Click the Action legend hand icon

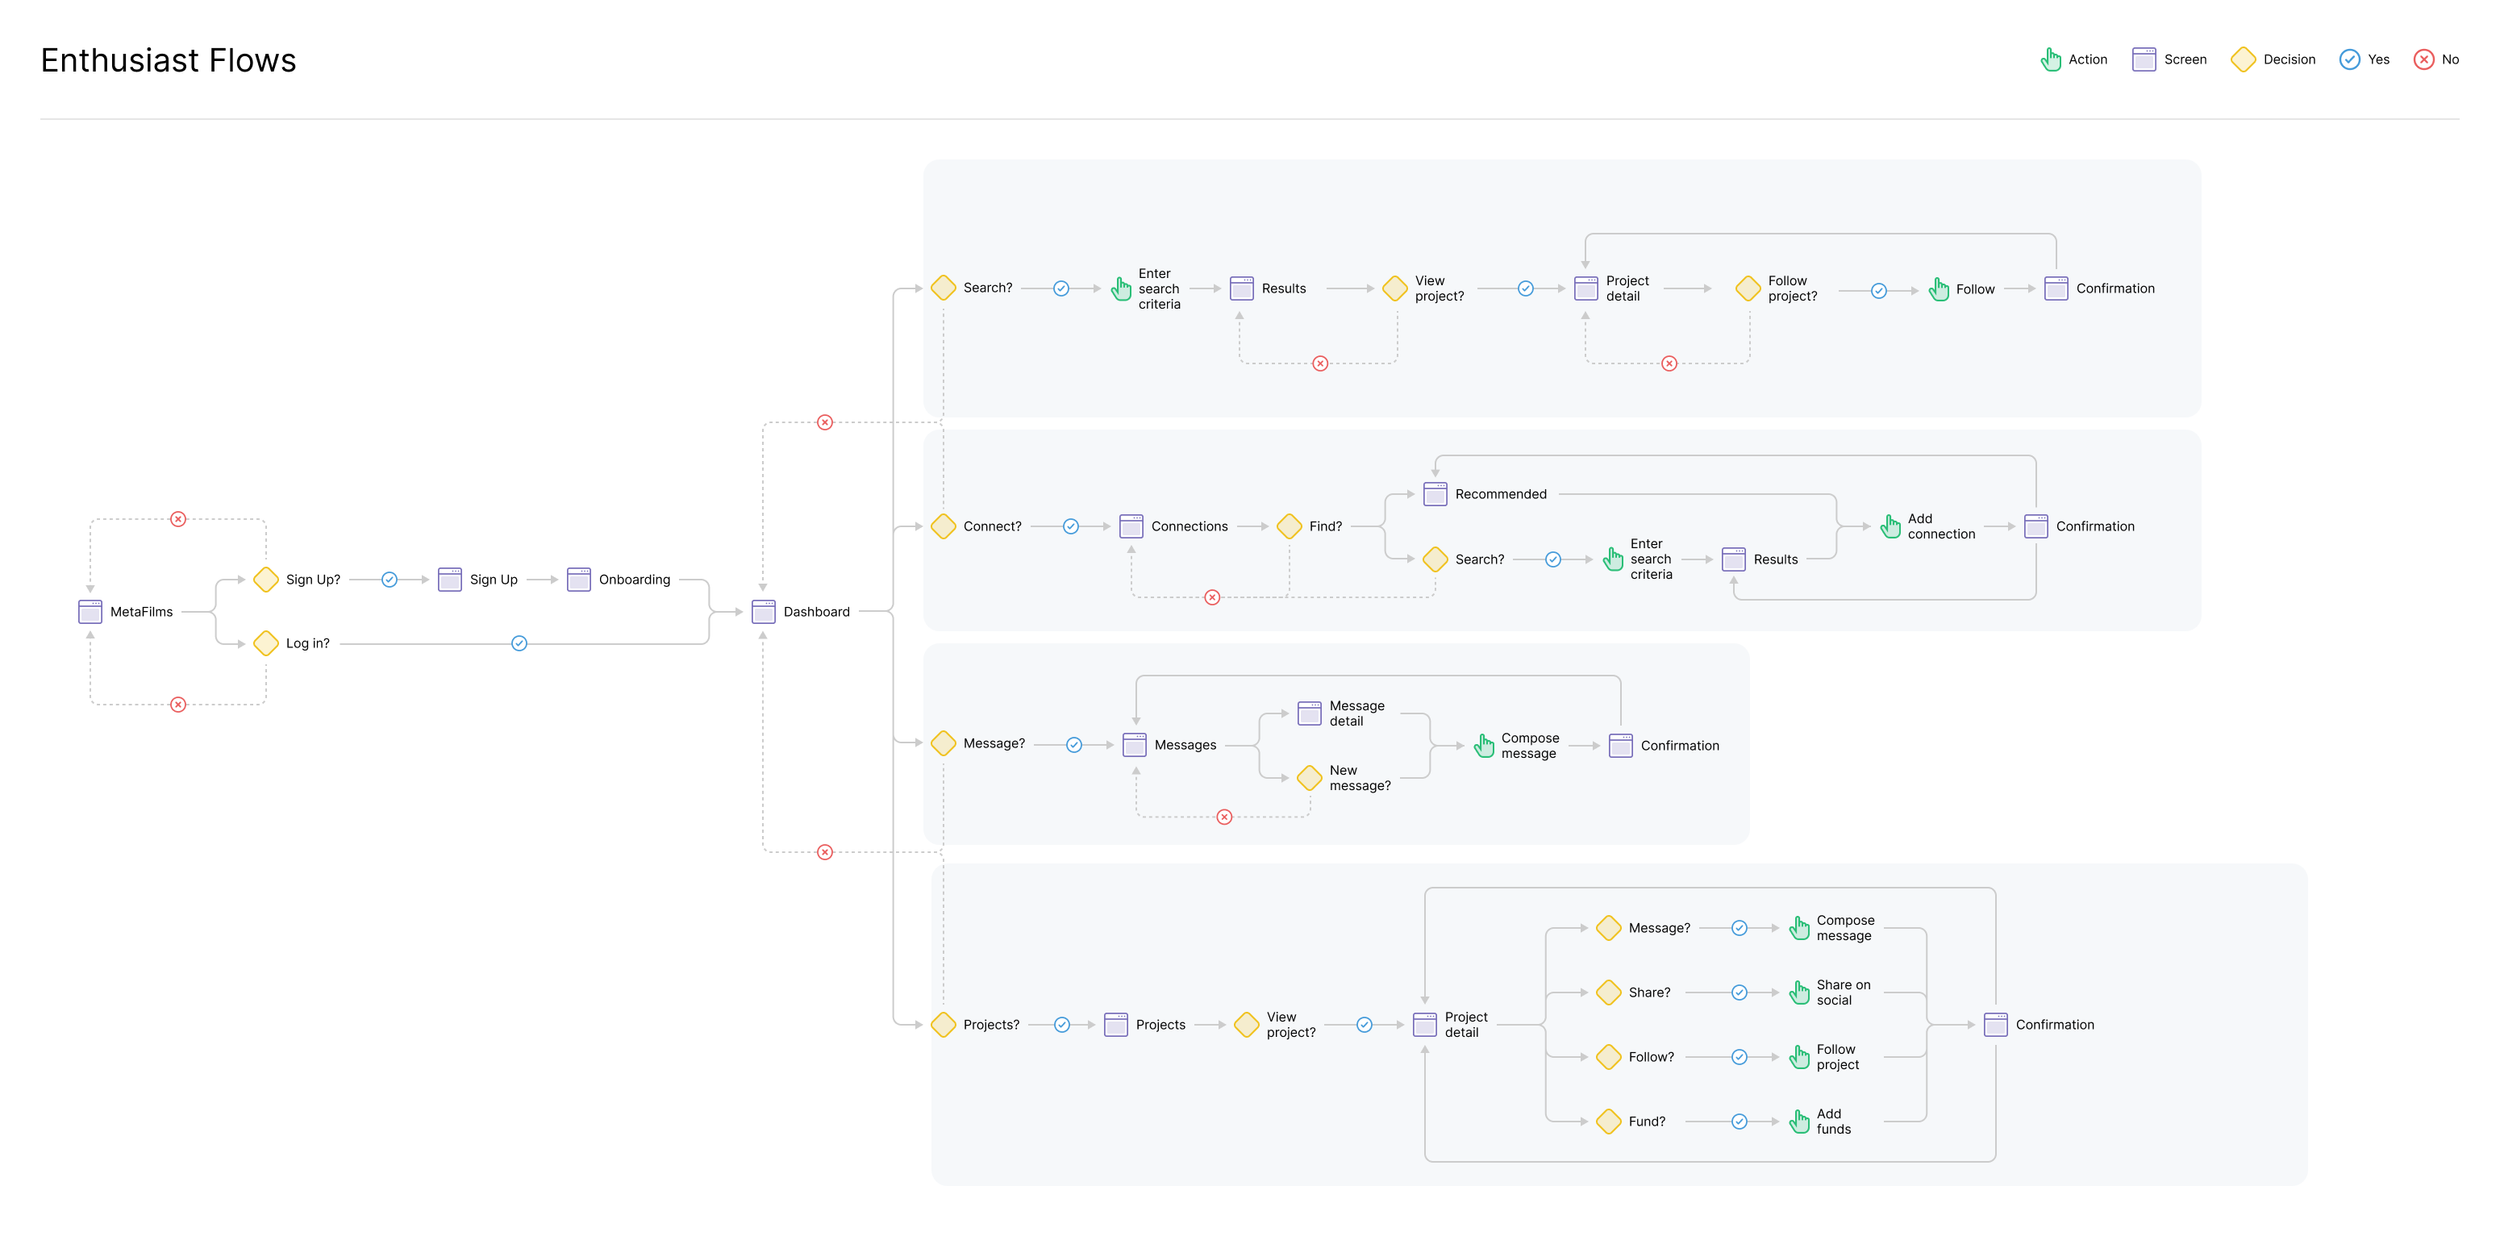point(2051,60)
